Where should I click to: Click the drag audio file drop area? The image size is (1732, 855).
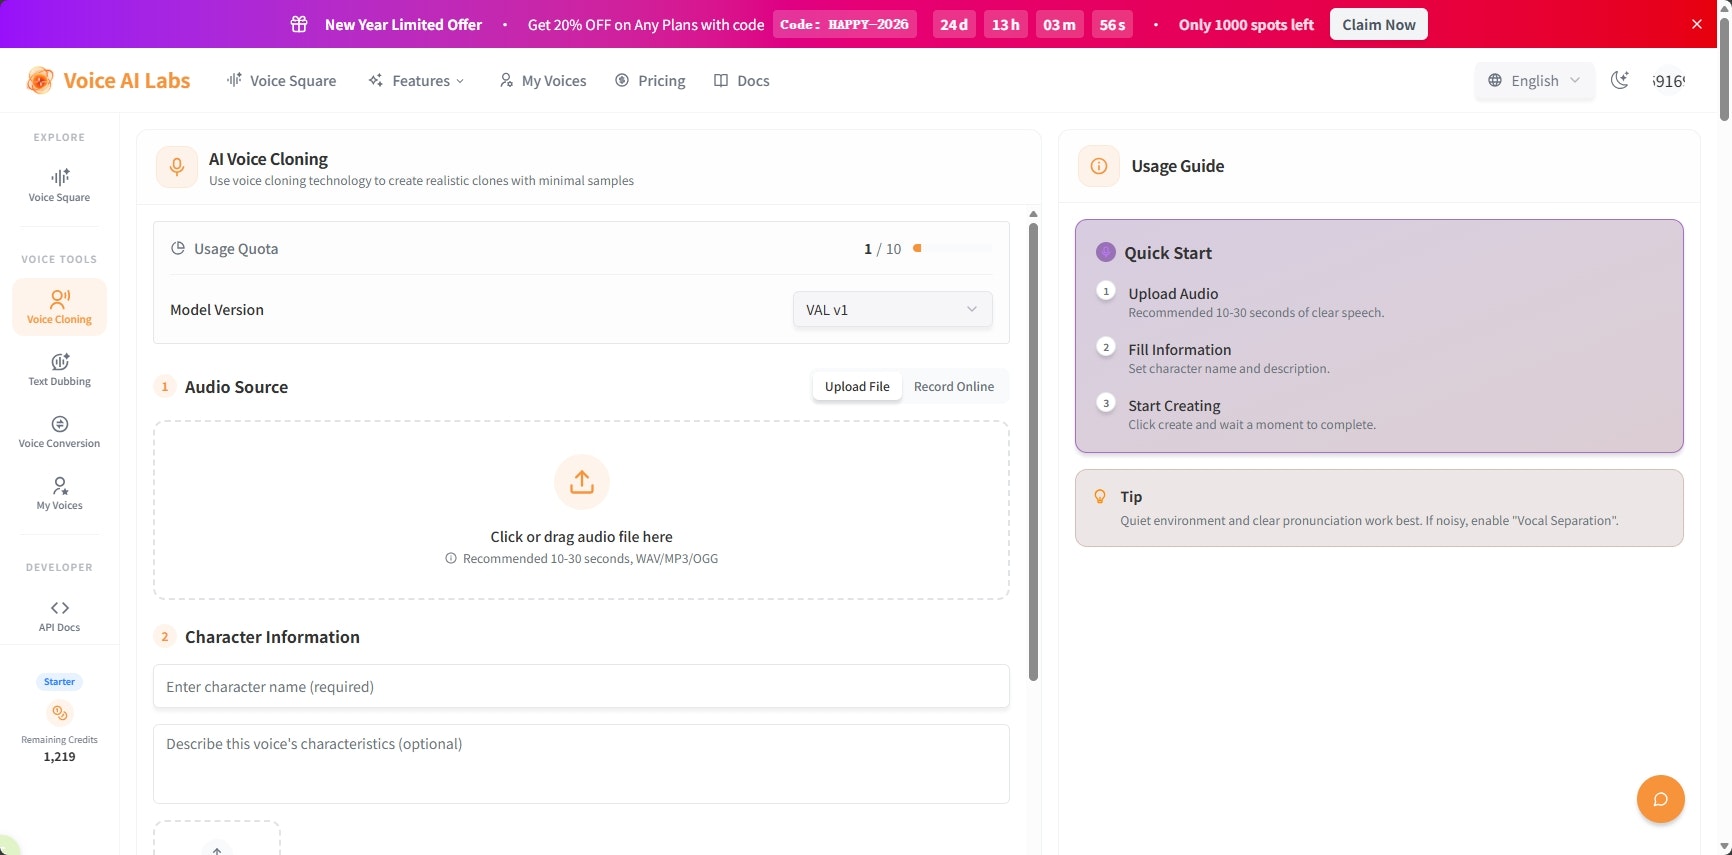click(x=581, y=510)
